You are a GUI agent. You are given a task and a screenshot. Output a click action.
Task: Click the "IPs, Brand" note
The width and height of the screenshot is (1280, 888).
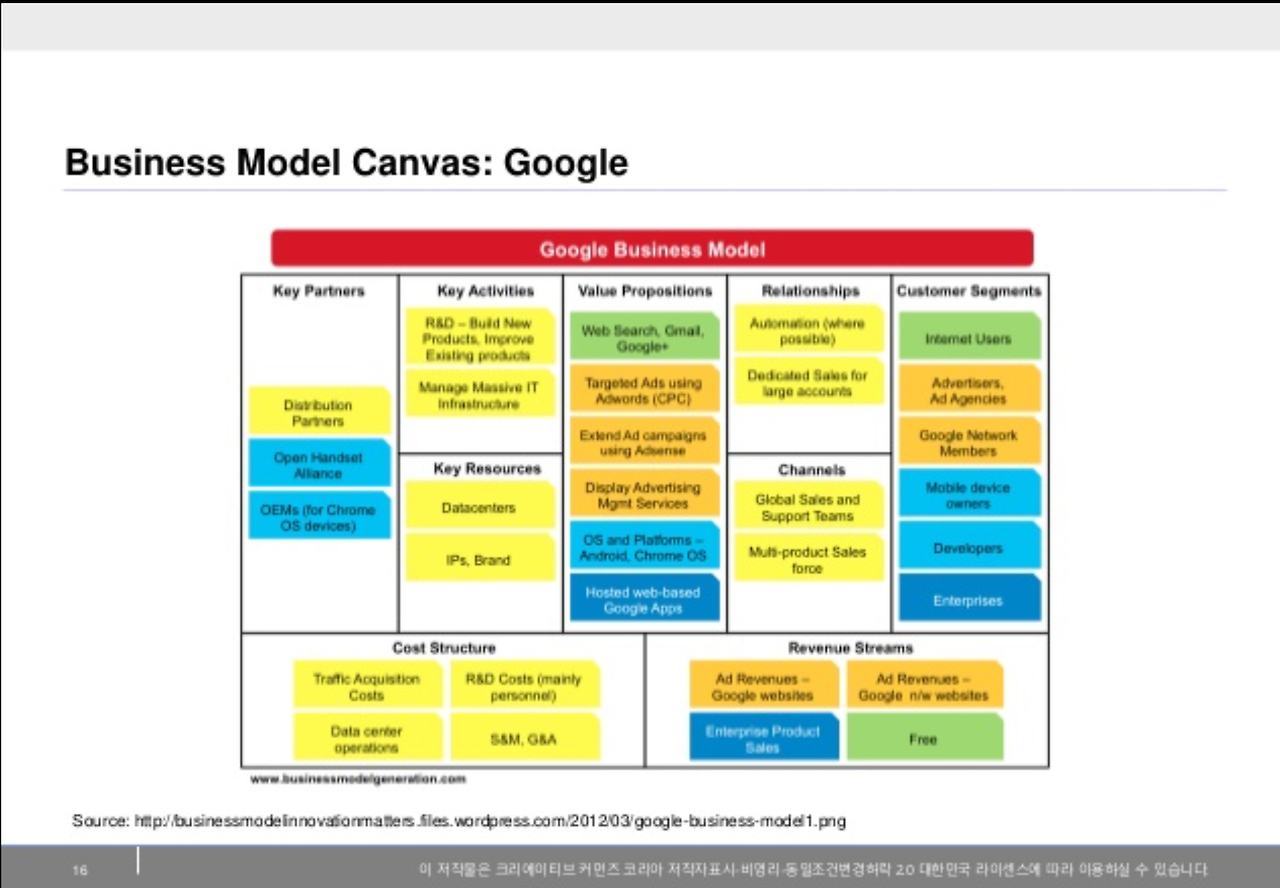480,558
